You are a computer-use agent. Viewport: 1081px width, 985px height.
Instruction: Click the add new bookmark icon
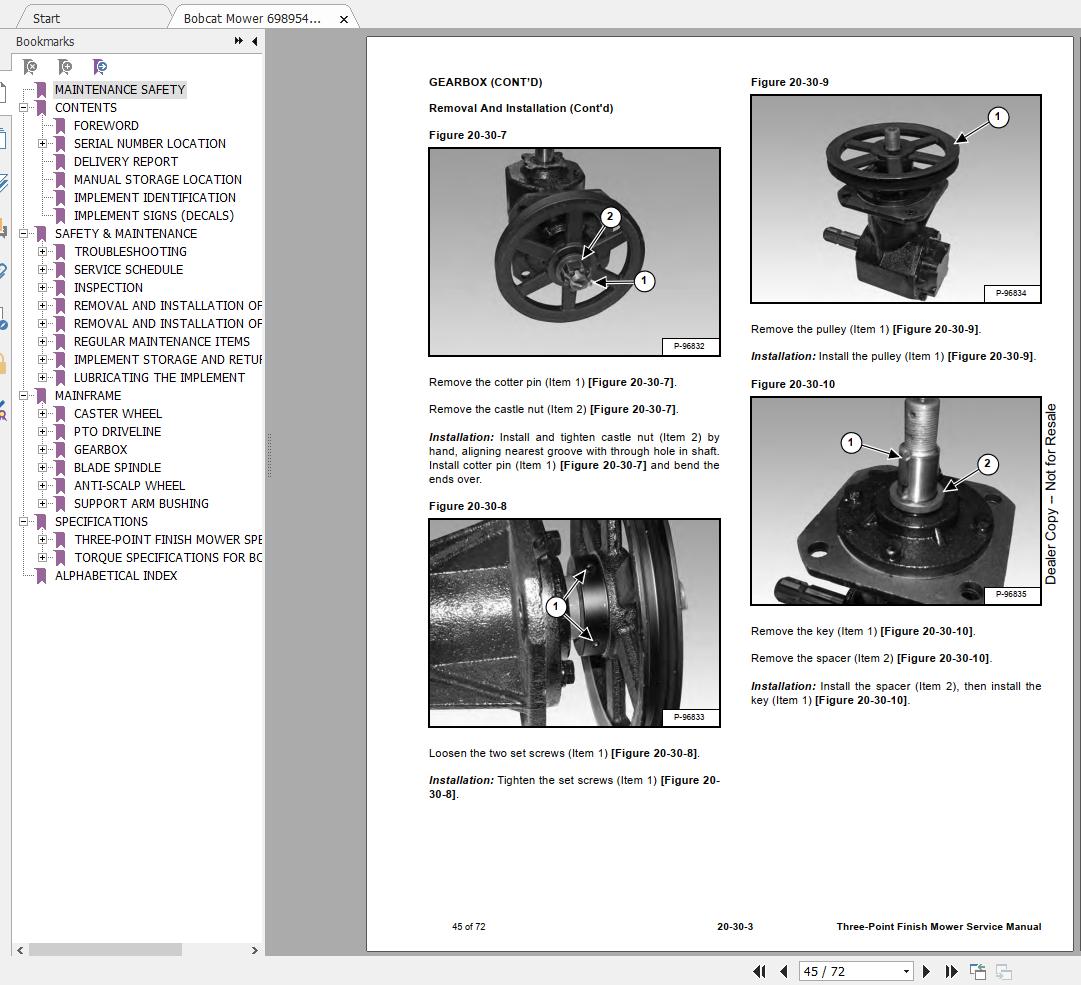click(65, 67)
